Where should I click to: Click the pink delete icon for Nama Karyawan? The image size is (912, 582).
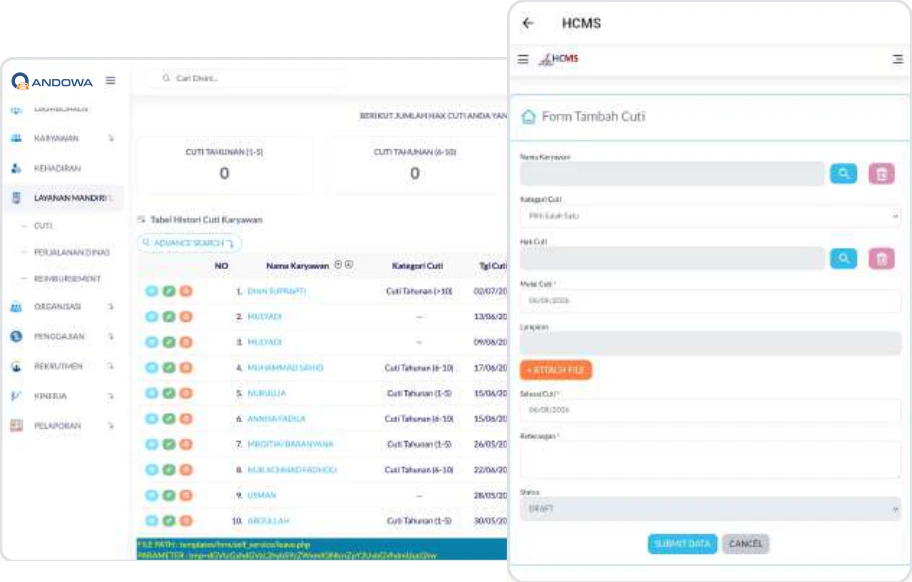tap(882, 174)
